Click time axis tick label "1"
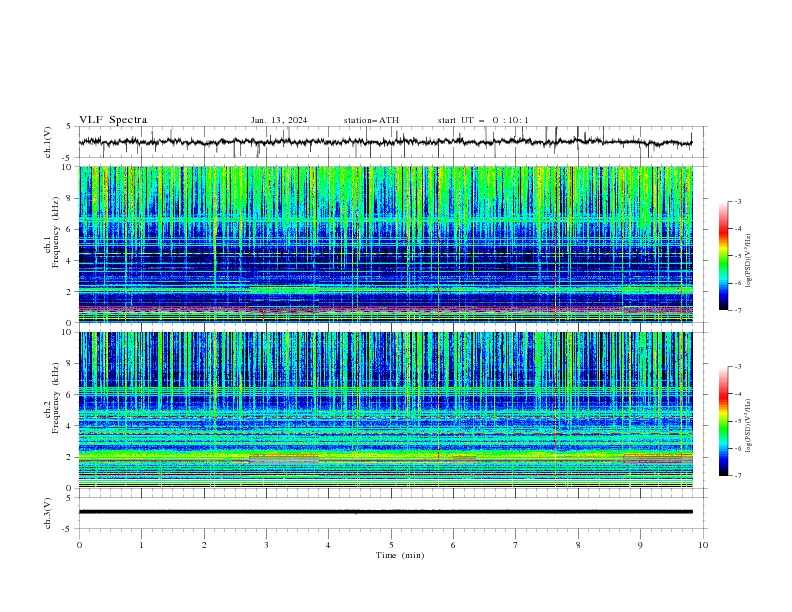Image resolution: width=792 pixels, height=612 pixels. [x=141, y=545]
